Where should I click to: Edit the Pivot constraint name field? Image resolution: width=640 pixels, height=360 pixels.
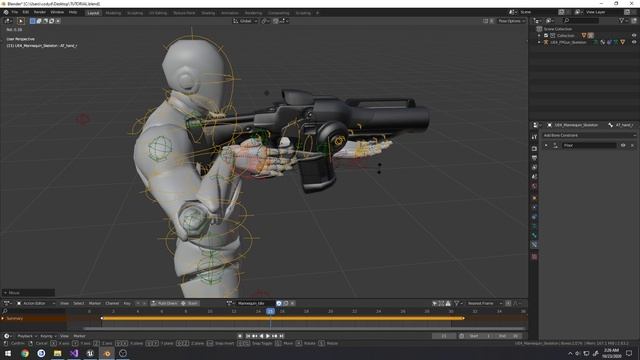589,145
